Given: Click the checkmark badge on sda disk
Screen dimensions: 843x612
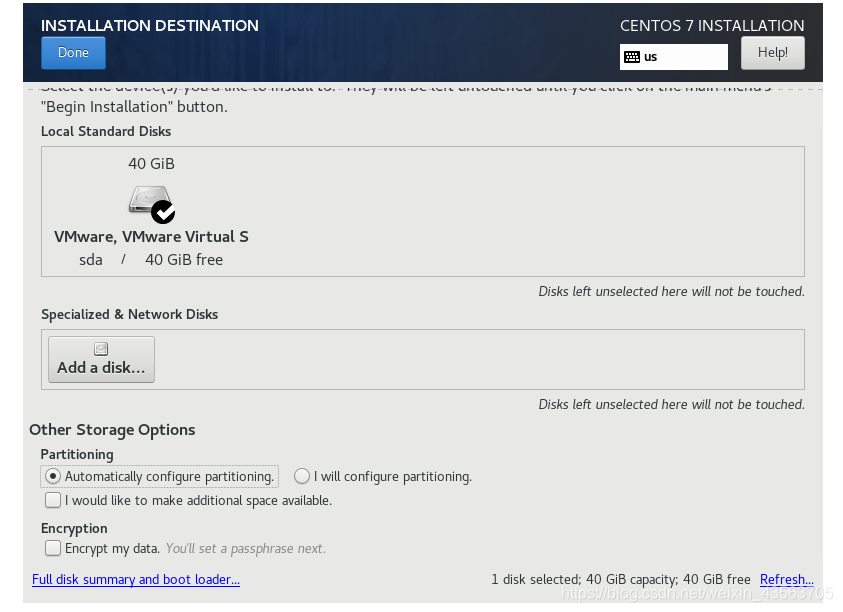Looking at the screenshot, I should pos(163,212).
